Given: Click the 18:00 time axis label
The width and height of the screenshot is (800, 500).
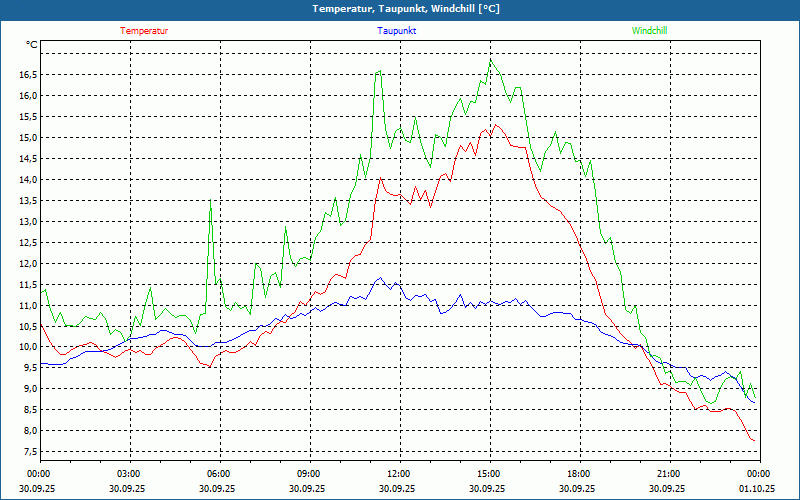Looking at the screenshot, I should (579, 474).
